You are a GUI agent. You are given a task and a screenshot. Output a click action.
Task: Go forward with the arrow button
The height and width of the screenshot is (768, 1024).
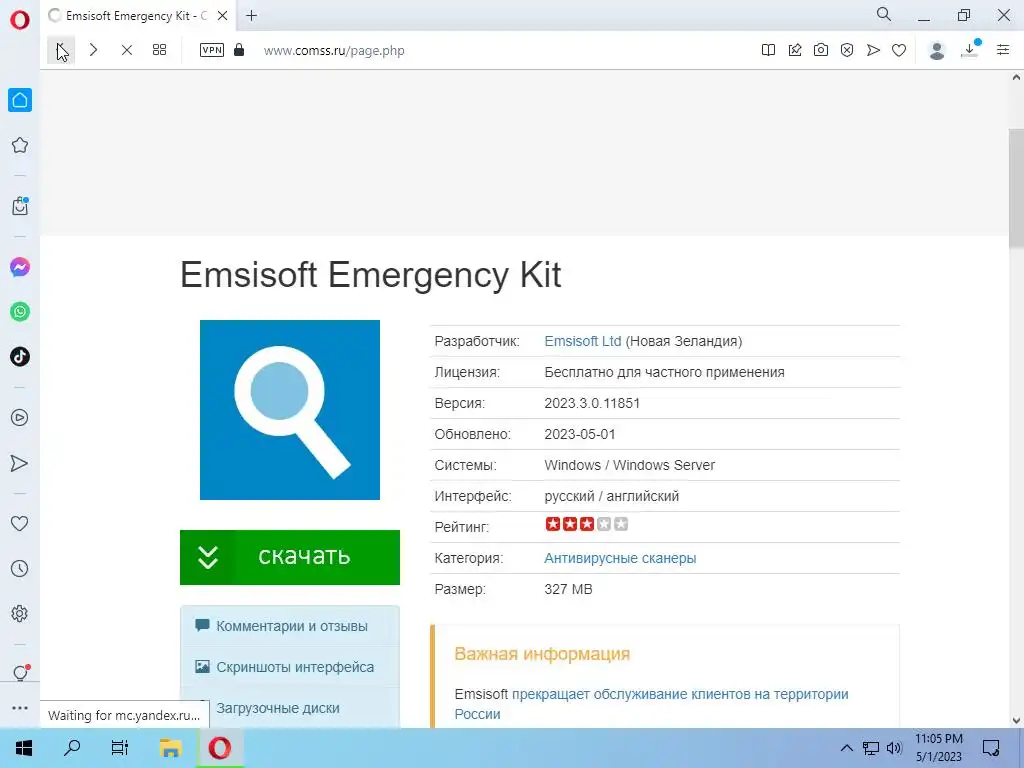click(x=93, y=50)
